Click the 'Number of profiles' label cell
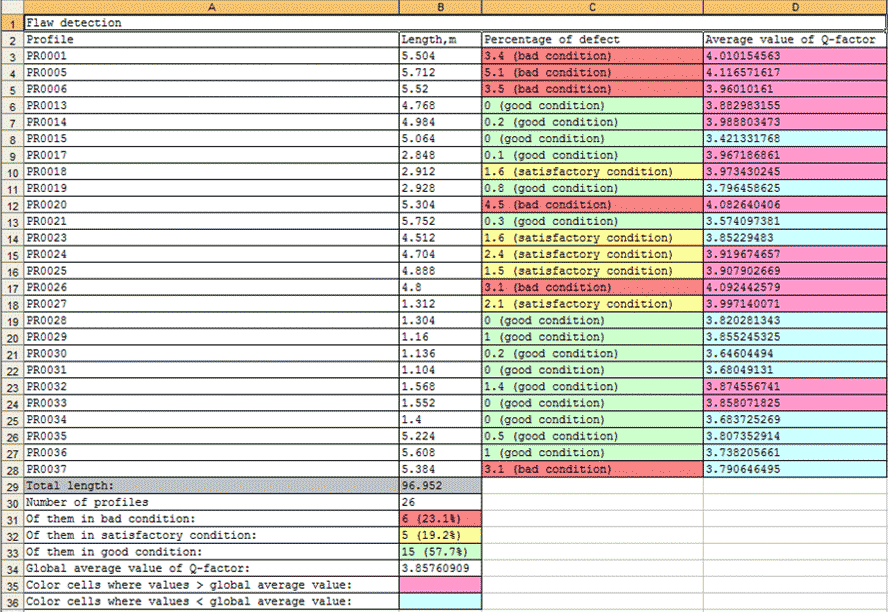This screenshot has height=612, width=888. point(210,502)
